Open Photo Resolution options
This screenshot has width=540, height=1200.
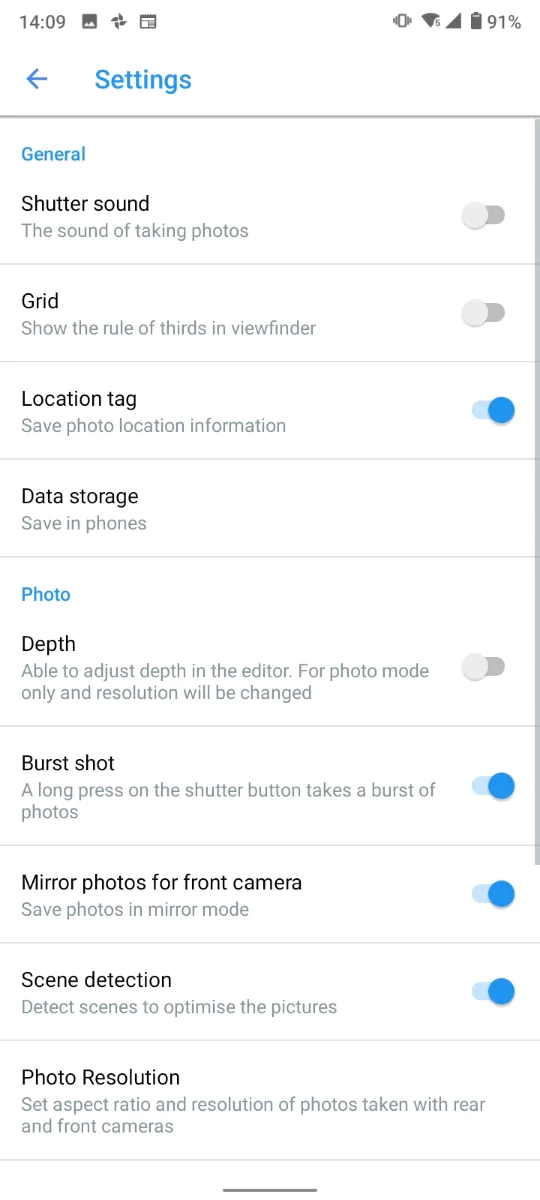click(x=270, y=1101)
